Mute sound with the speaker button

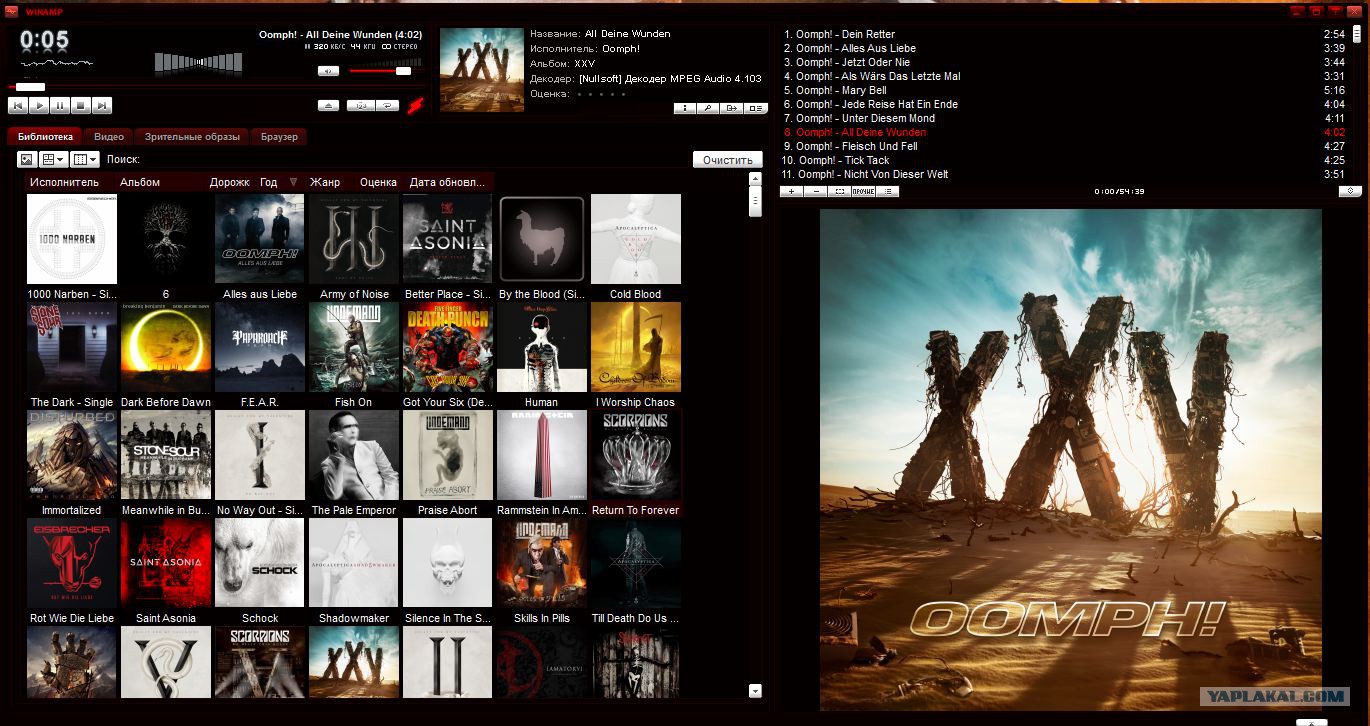328,71
